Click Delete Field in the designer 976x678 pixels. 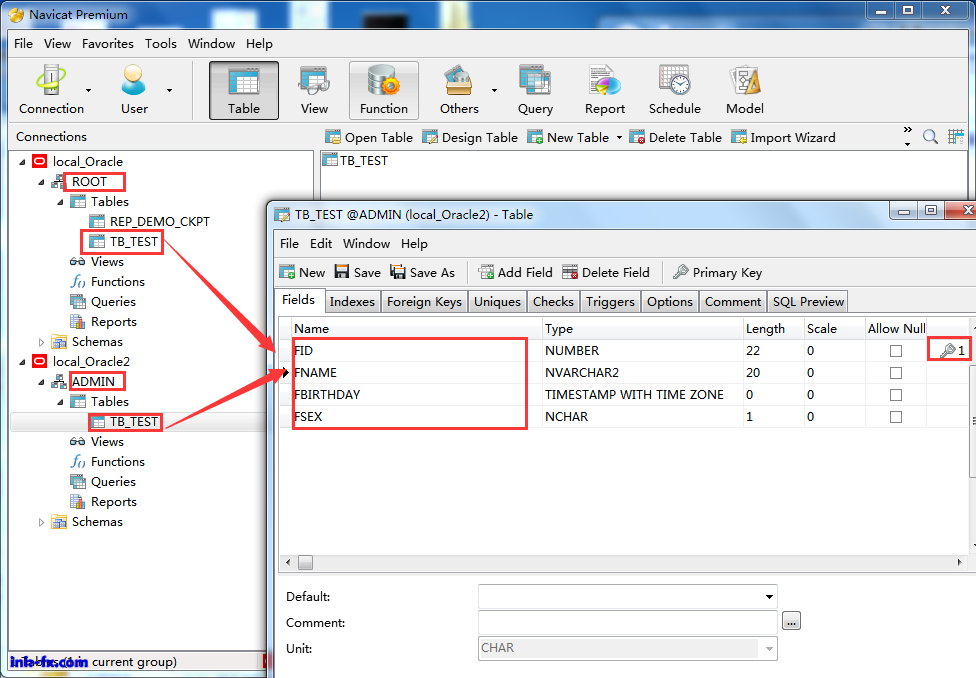[606, 273]
